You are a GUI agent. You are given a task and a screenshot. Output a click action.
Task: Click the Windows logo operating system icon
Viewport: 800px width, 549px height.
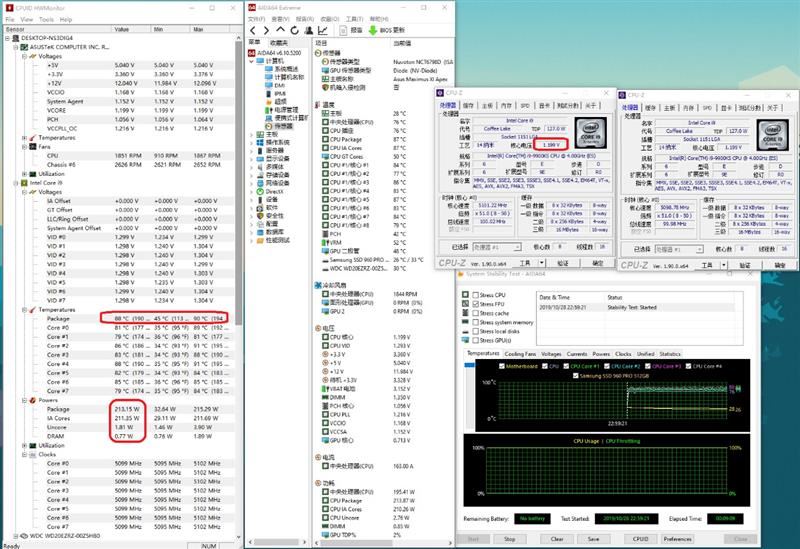(x=260, y=142)
